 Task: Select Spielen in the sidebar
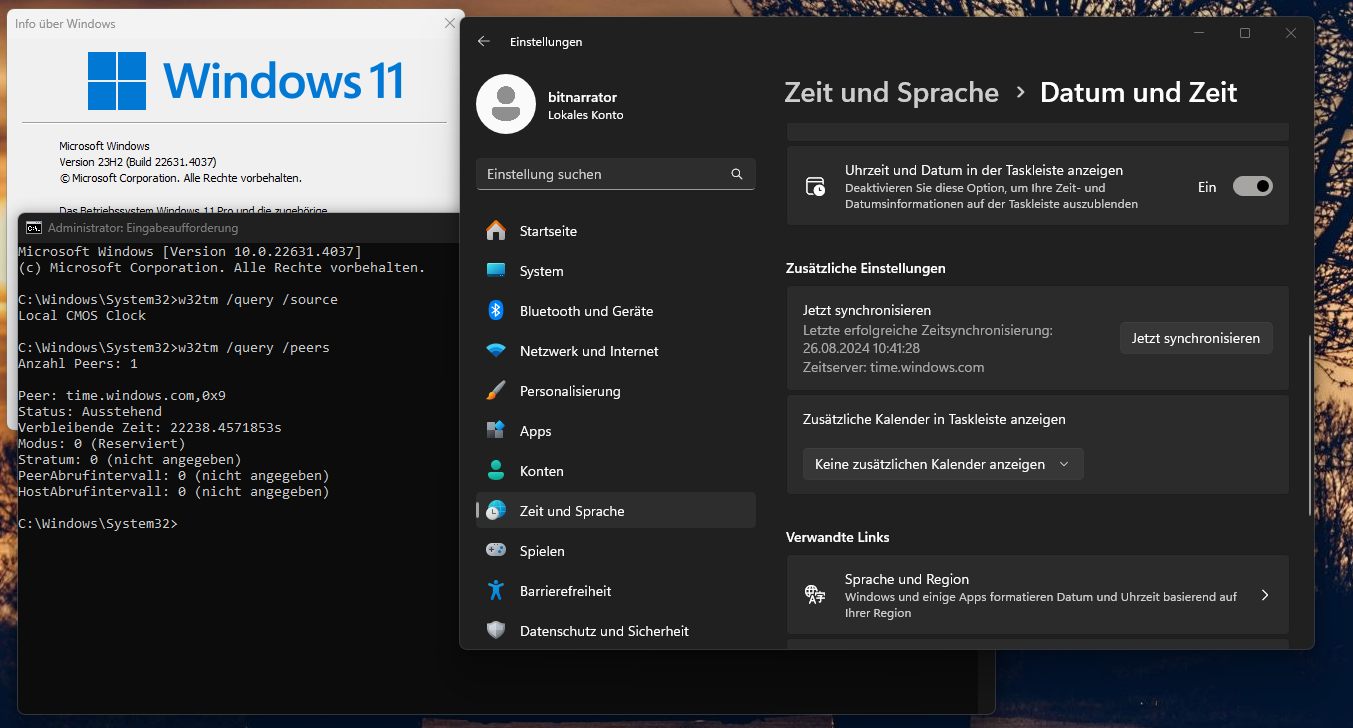615,551
